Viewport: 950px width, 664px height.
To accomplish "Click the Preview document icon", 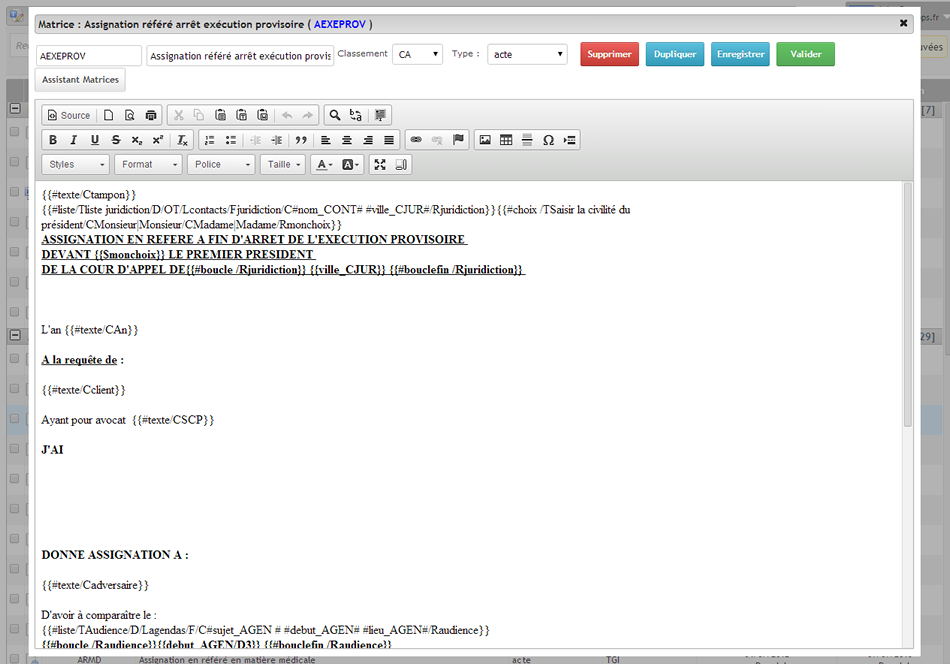I will click(x=130, y=115).
